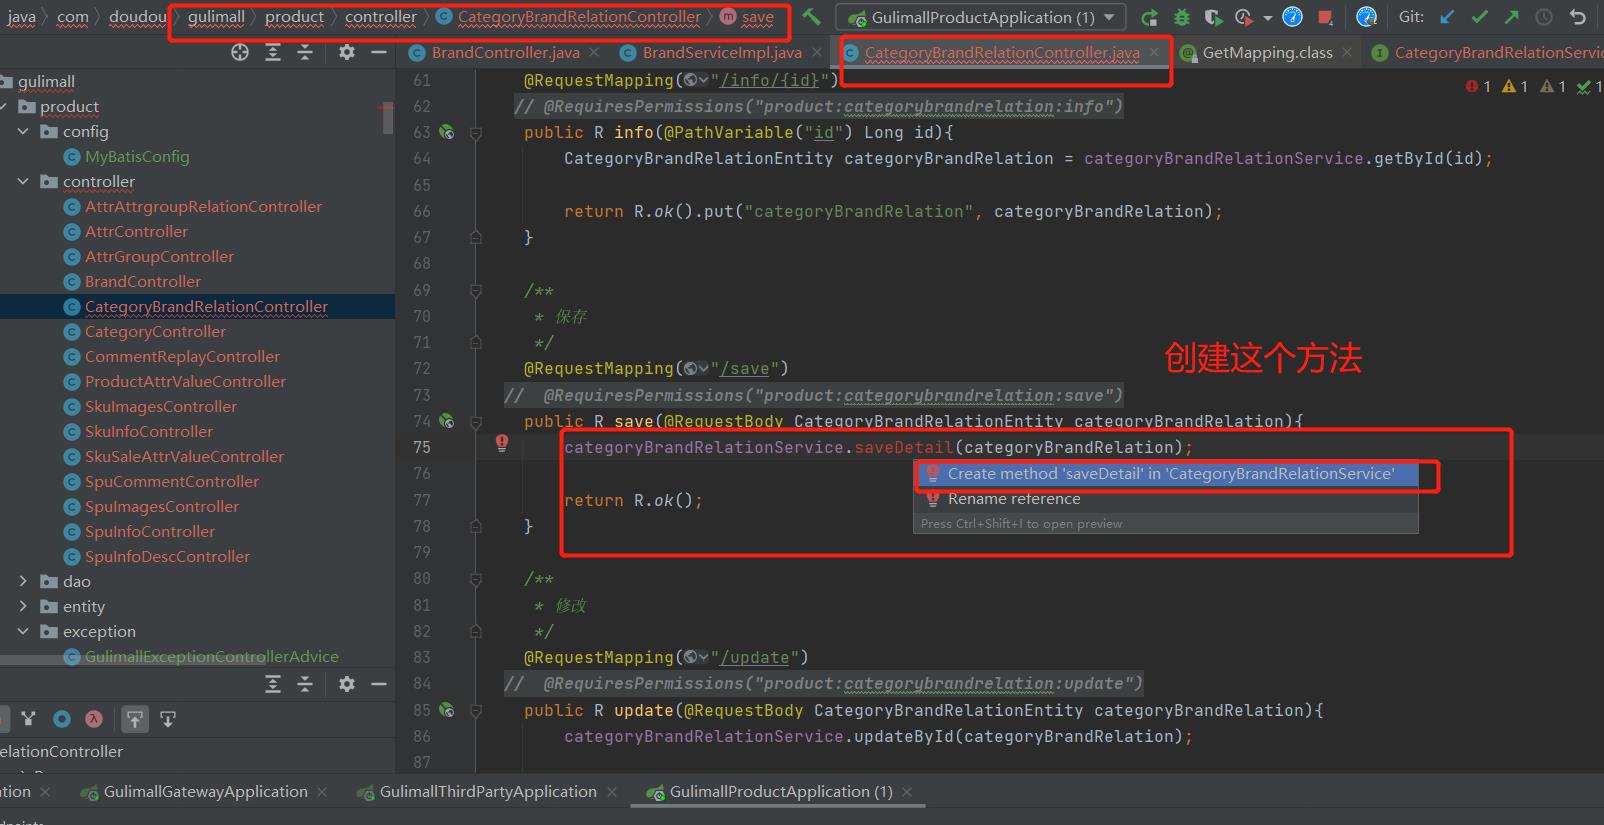
Task: Collapse the controller folder
Action: click(x=23, y=181)
